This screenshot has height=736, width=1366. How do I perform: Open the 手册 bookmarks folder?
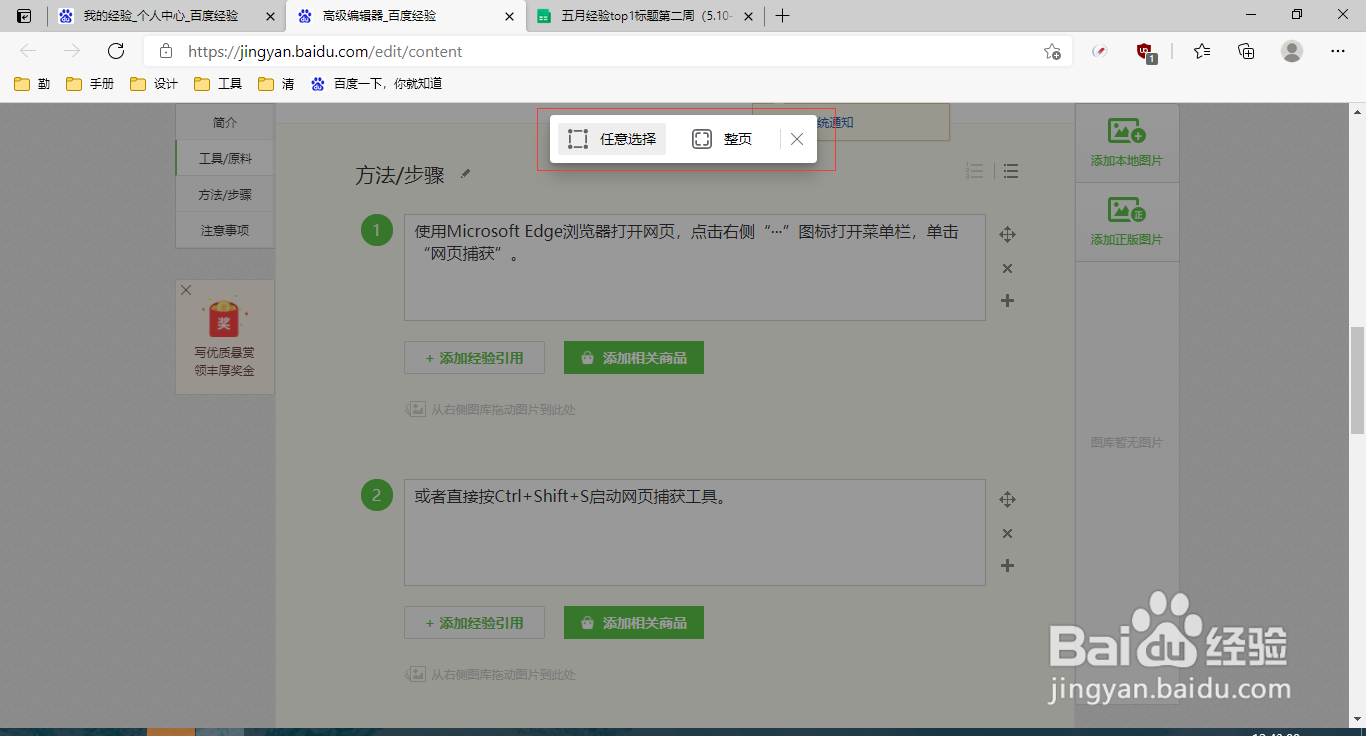pyautogui.click(x=90, y=84)
